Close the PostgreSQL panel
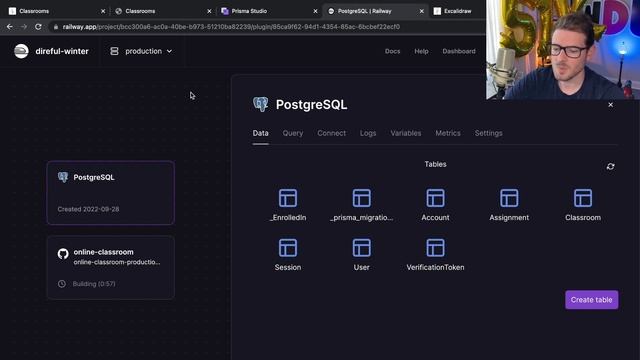This screenshot has width=640, height=360. click(610, 105)
